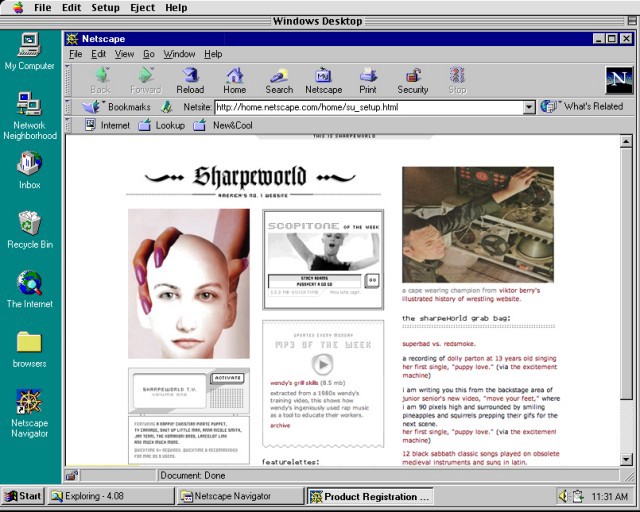Open Netscape's Go menu

click(149, 54)
